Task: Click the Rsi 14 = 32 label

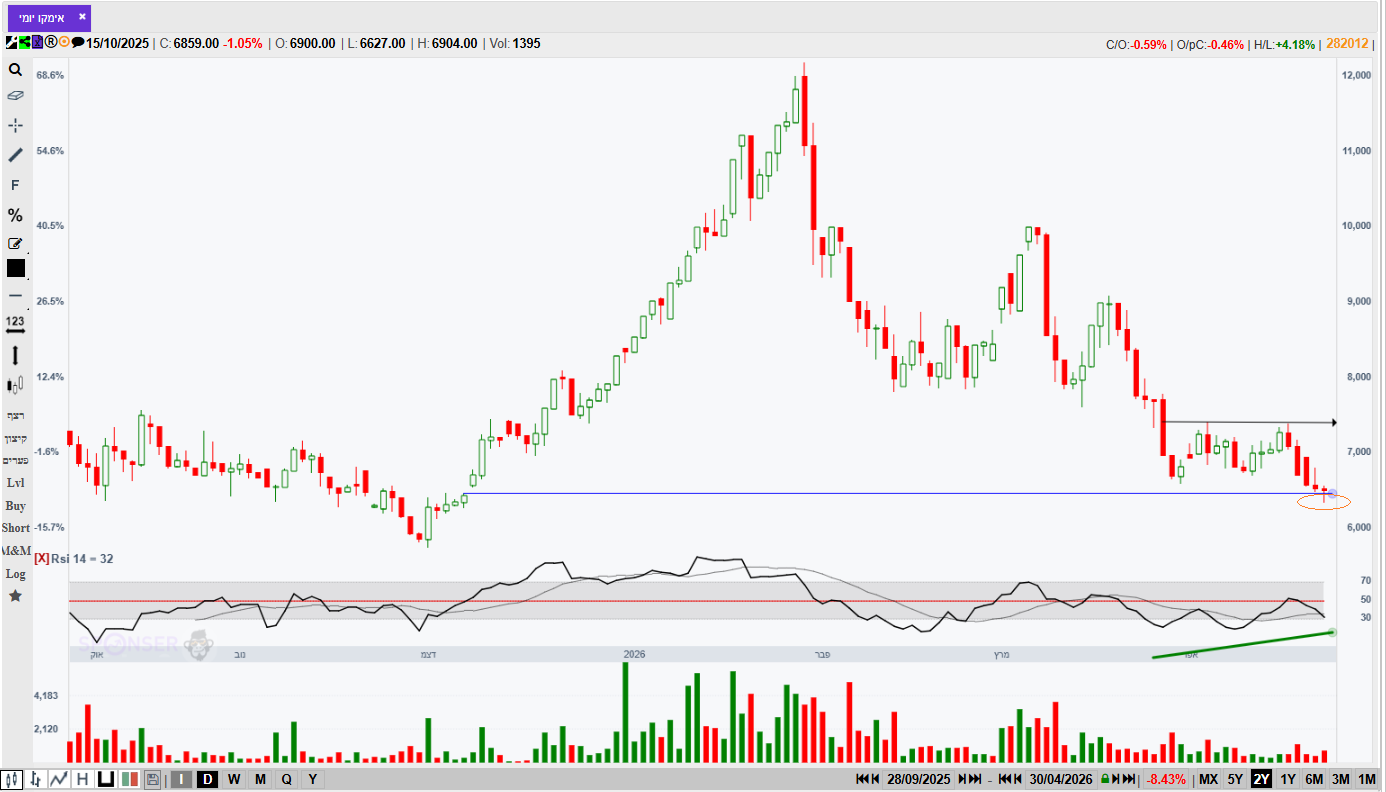Action: coord(82,558)
